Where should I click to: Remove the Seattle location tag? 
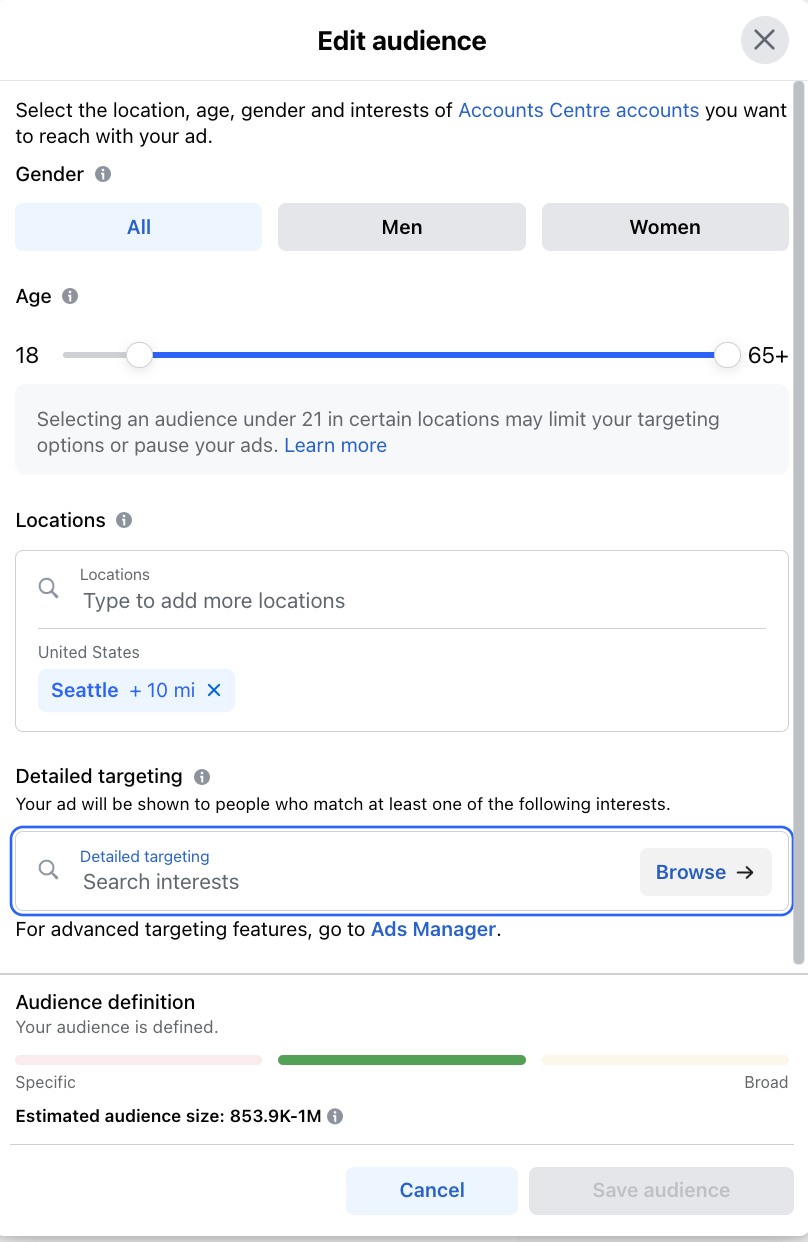pyautogui.click(x=213, y=690)
